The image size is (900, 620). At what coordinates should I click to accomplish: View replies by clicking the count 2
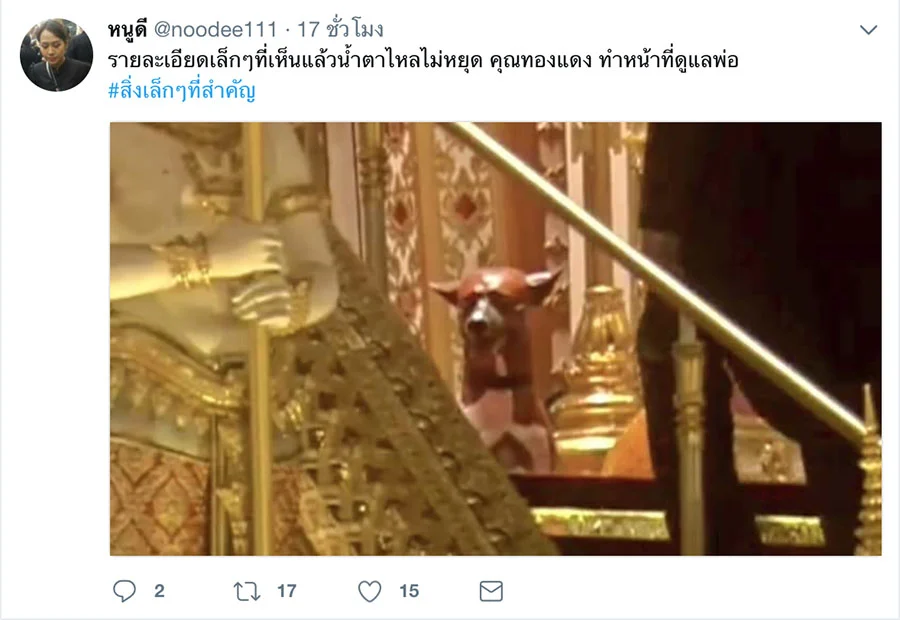160,591
